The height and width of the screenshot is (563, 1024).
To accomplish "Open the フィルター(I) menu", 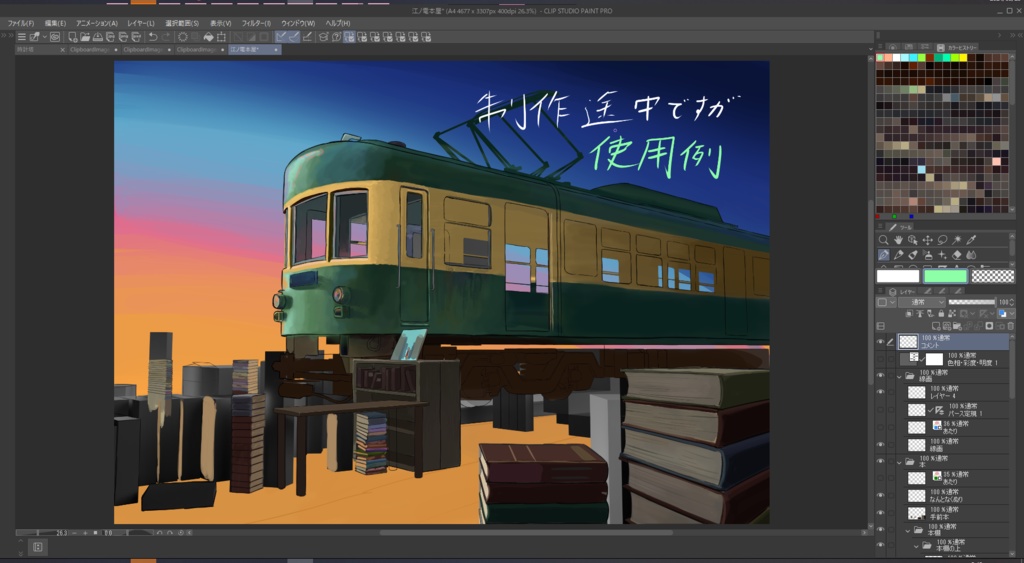I will tap(256, 24).
